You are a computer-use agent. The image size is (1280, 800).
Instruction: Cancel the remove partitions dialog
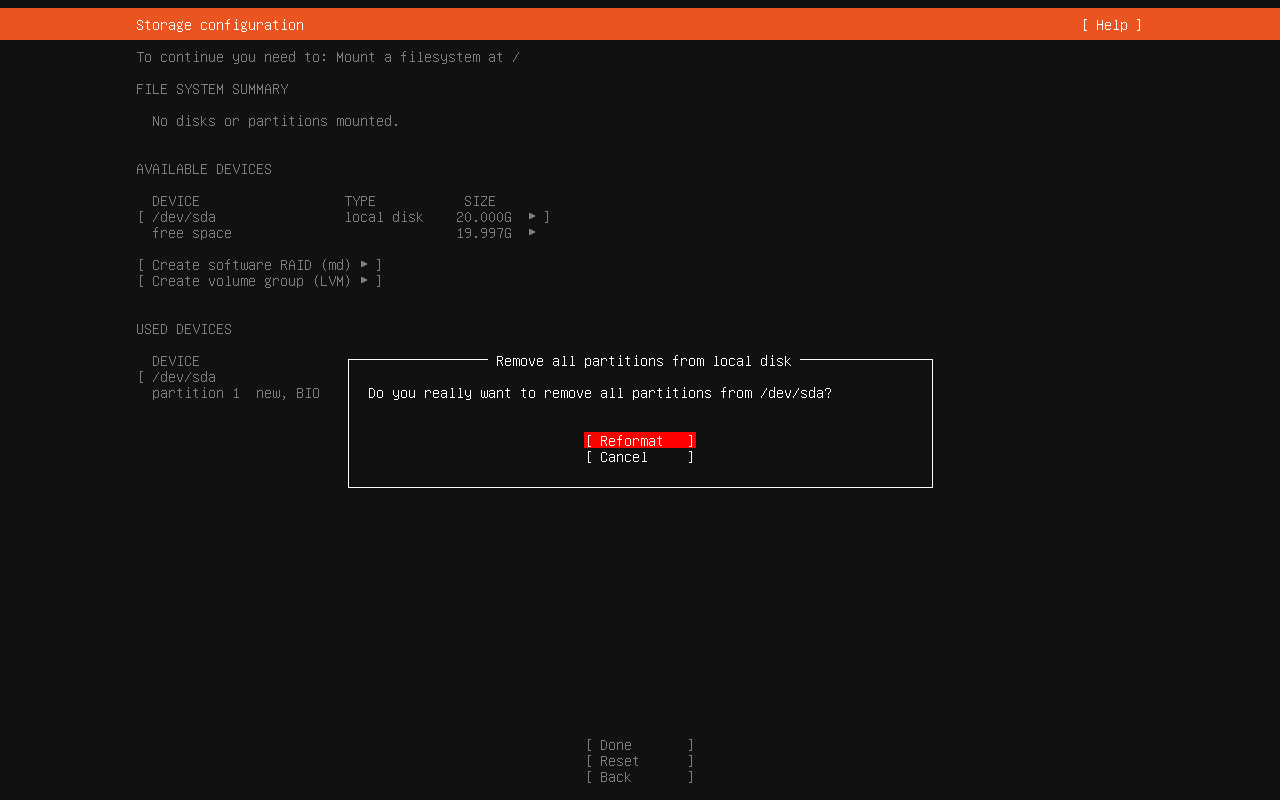639,457
